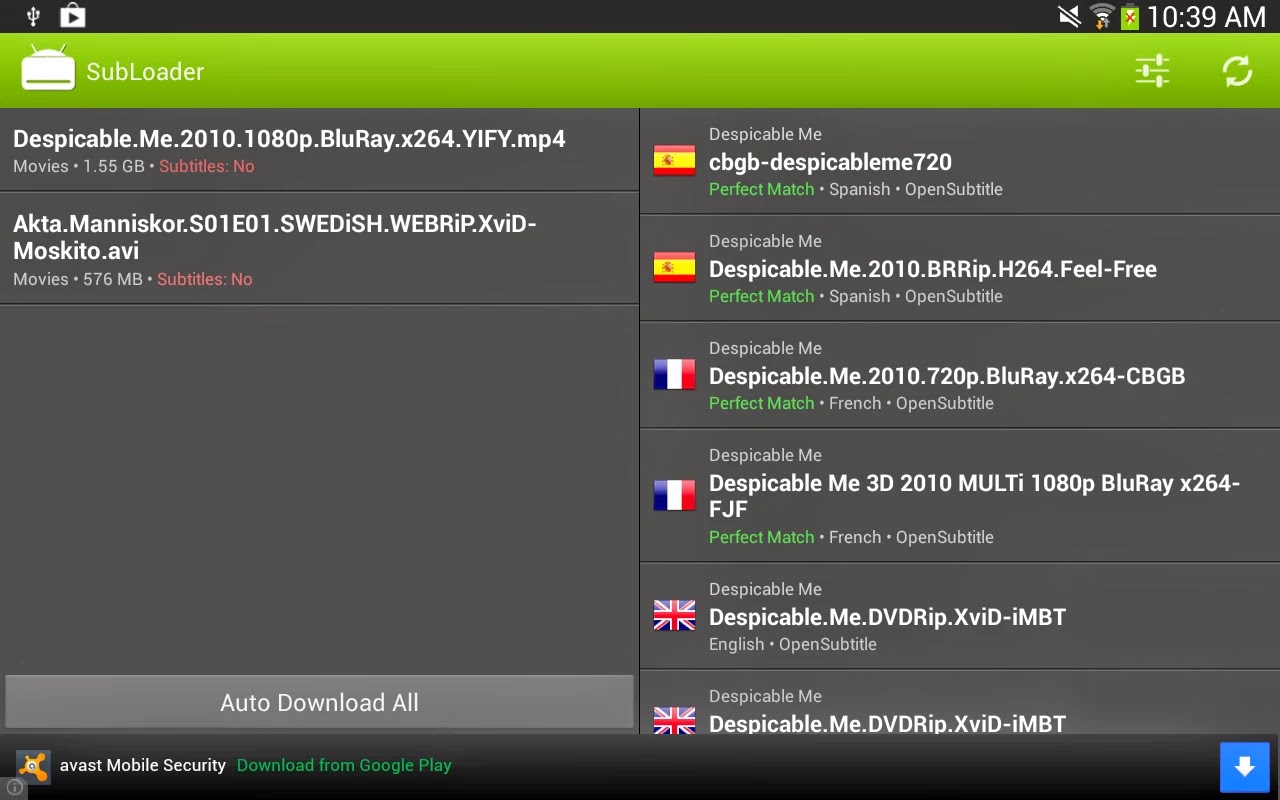This screenshot has height=800, width=1280.
Task: Tap the 10:39 AM clock
Action: pos(1206,16)
